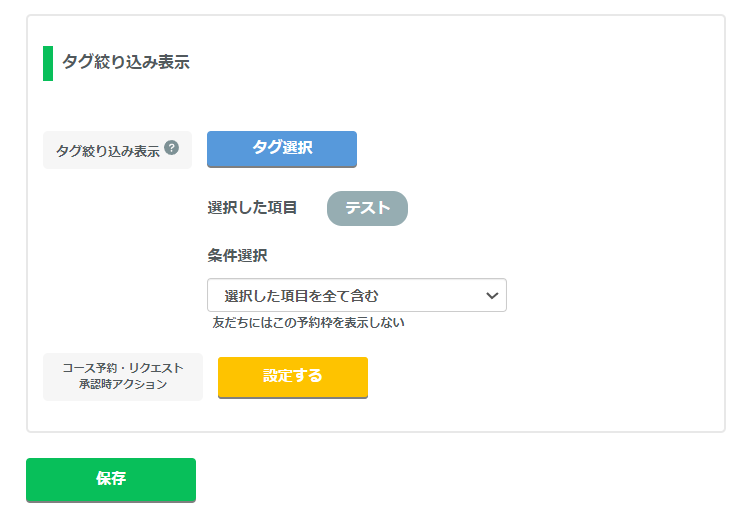Screen dimensions: 741x510
Task: Click the help question mark icon
Action: [x=172, y=148]
